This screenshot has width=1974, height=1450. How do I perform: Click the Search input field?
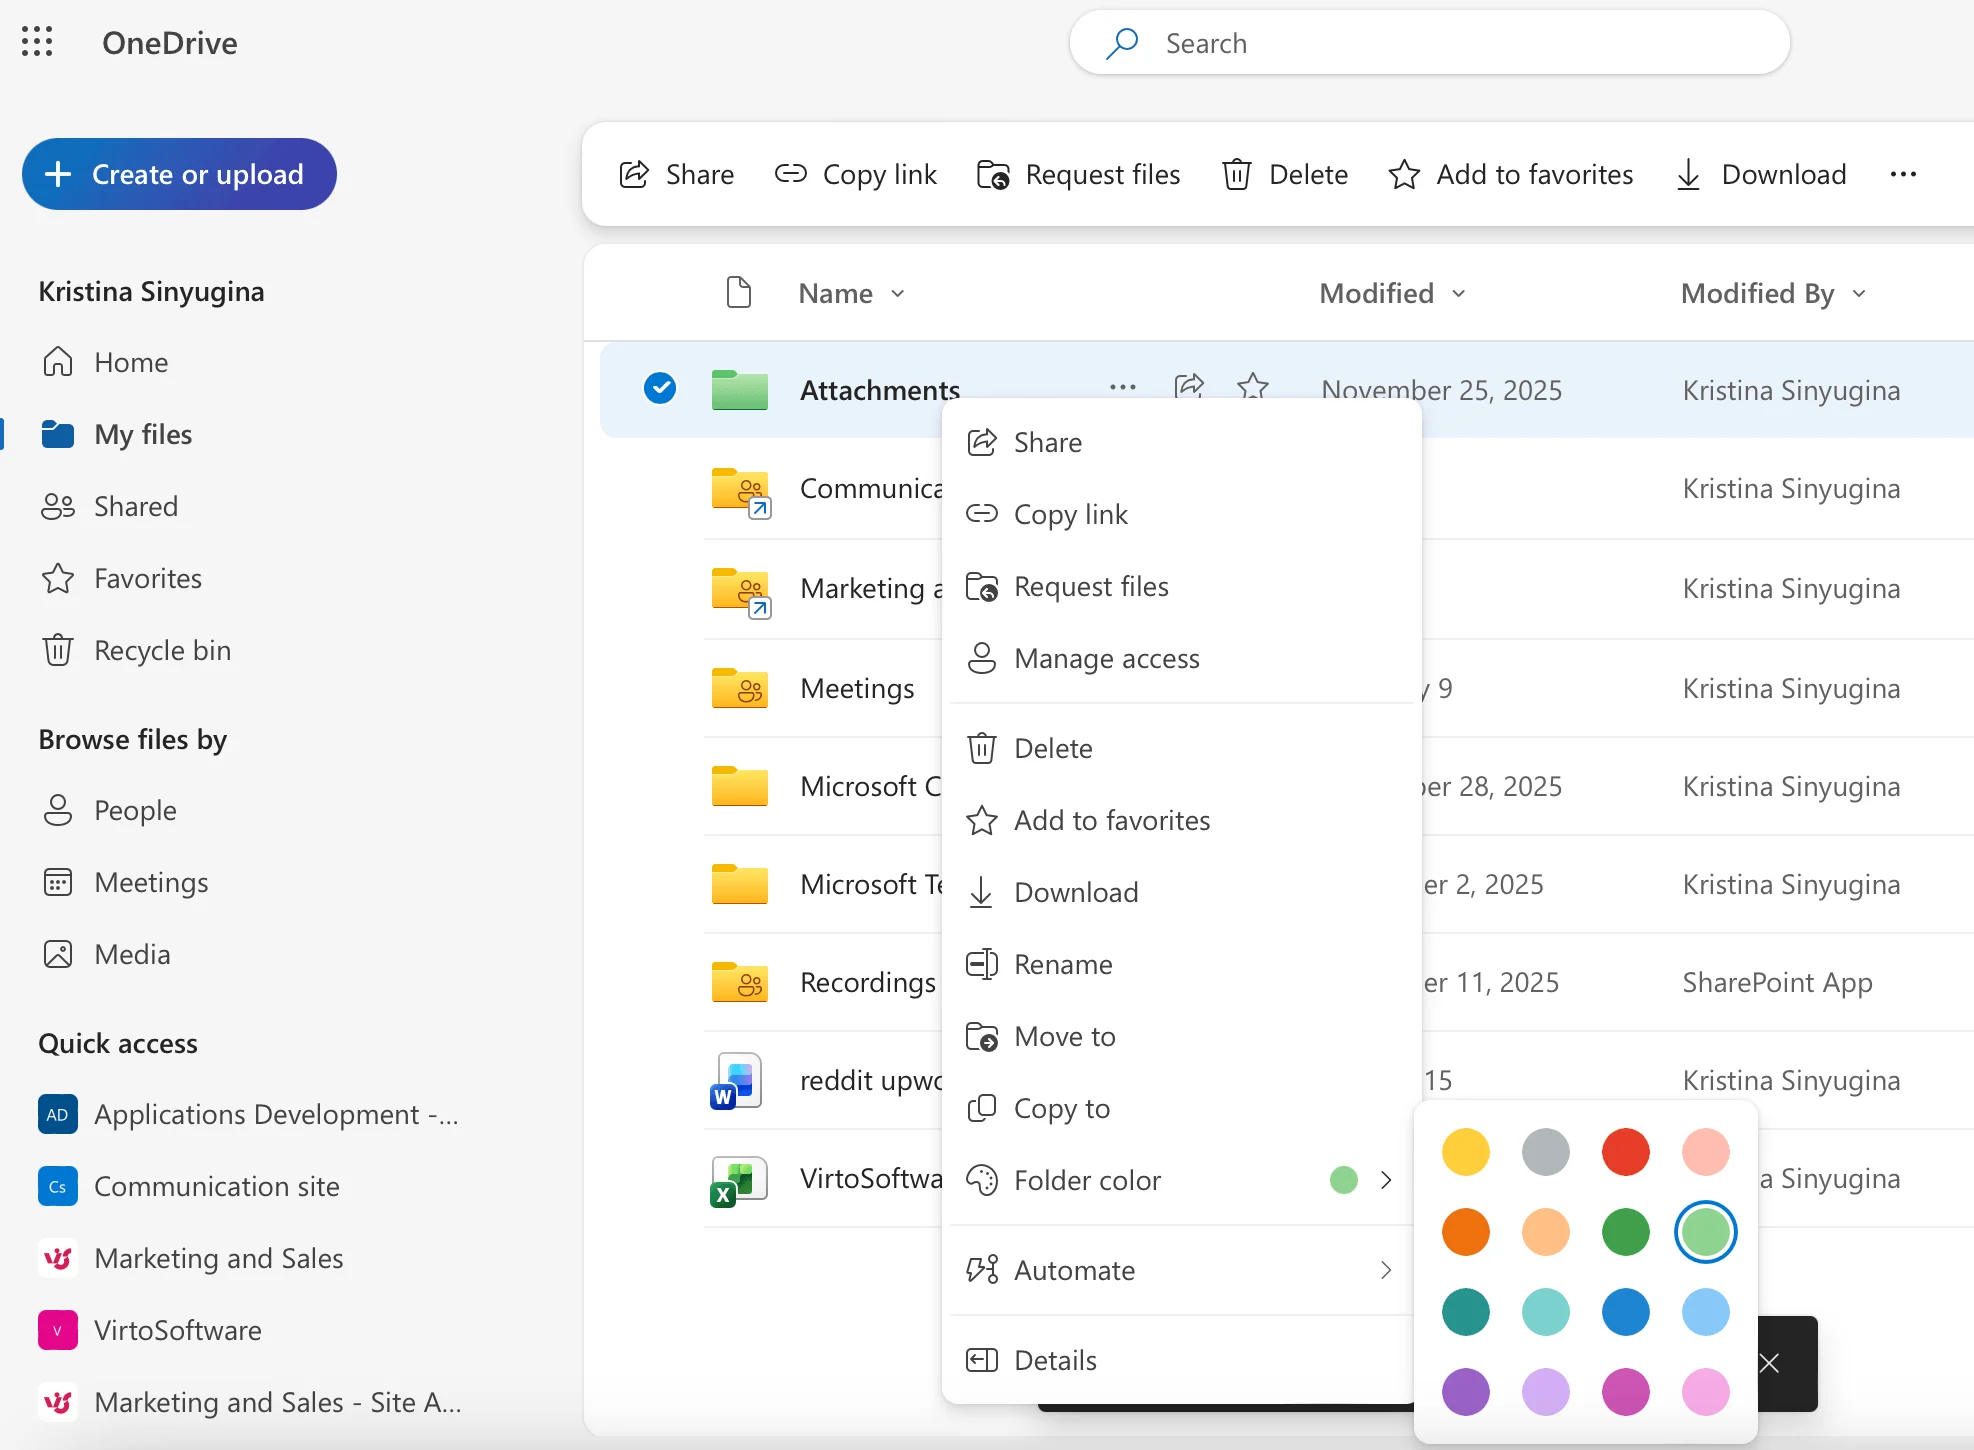coord(1430,43)
